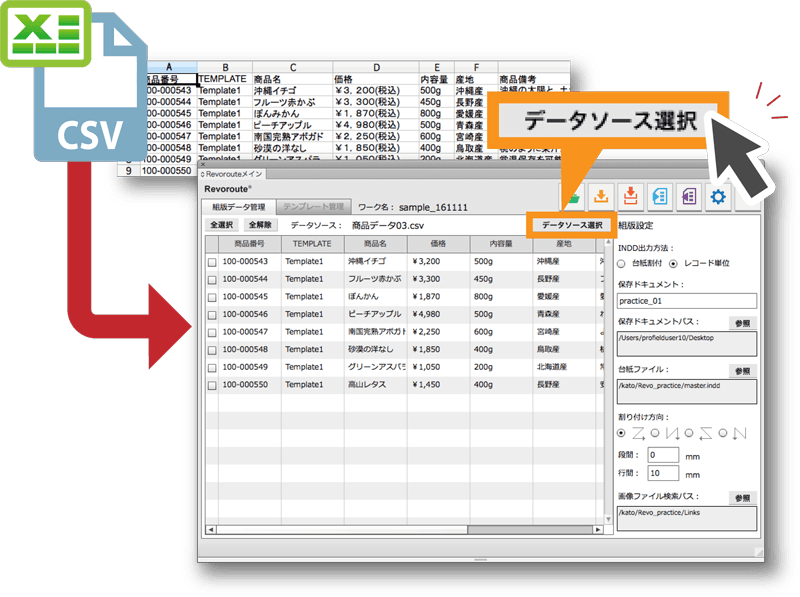Viewport: 800px width, 597px height.
Task: Click column D header in the spreadsheet
Action: click(376, 67)
